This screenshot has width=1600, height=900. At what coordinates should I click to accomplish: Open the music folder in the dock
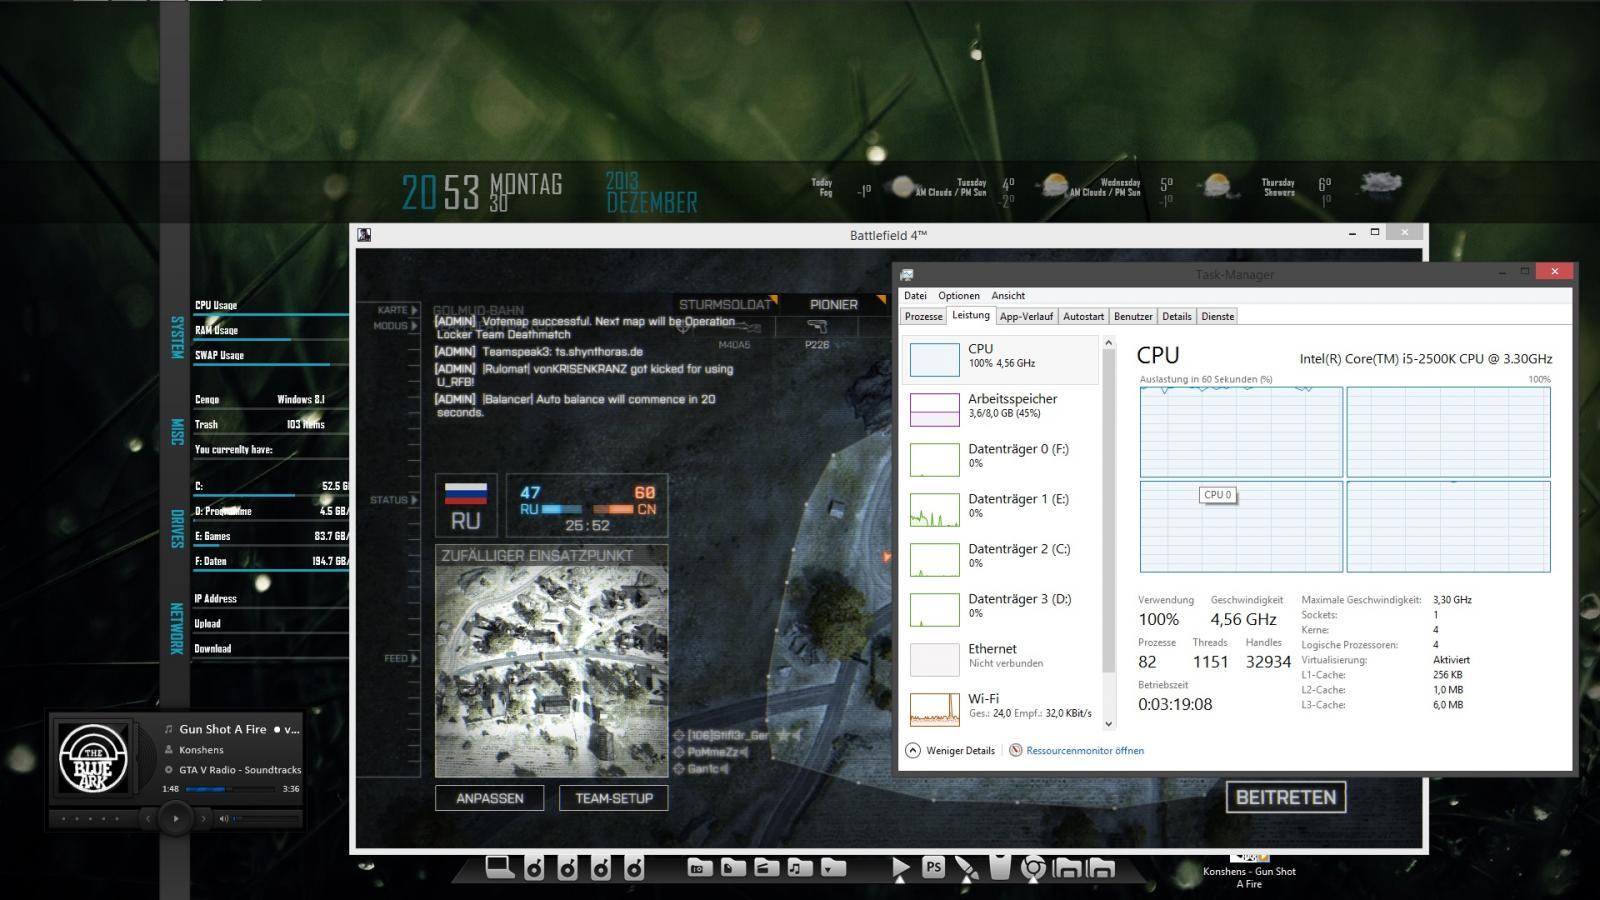pos(799,867)
